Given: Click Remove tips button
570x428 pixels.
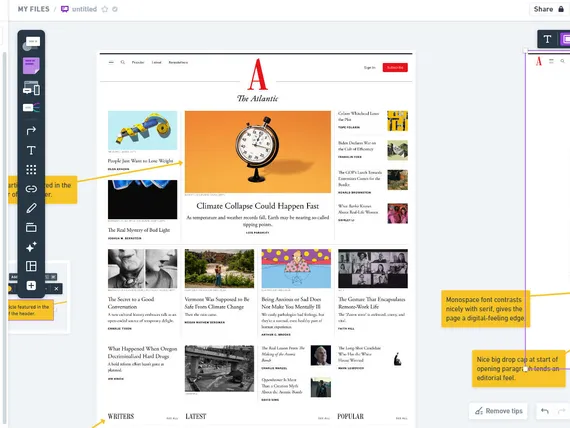Looking at the screenshot, I should click(498, 411).
